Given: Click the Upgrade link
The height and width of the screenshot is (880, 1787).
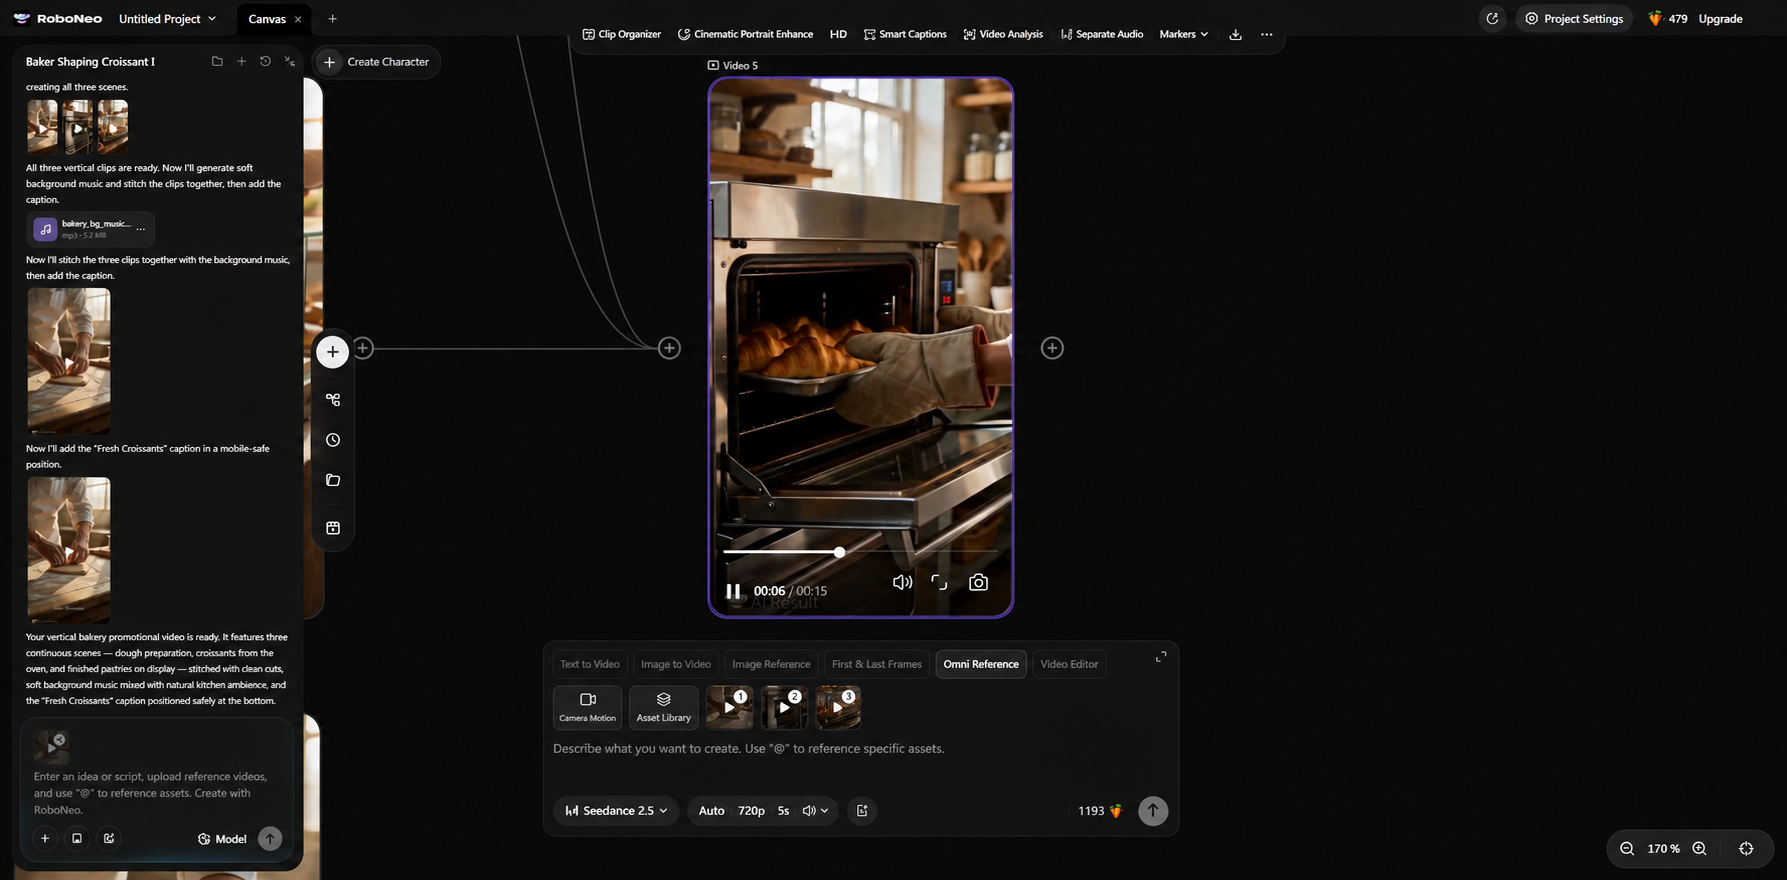Looking at the screenshot, I should click(1720, 19).
